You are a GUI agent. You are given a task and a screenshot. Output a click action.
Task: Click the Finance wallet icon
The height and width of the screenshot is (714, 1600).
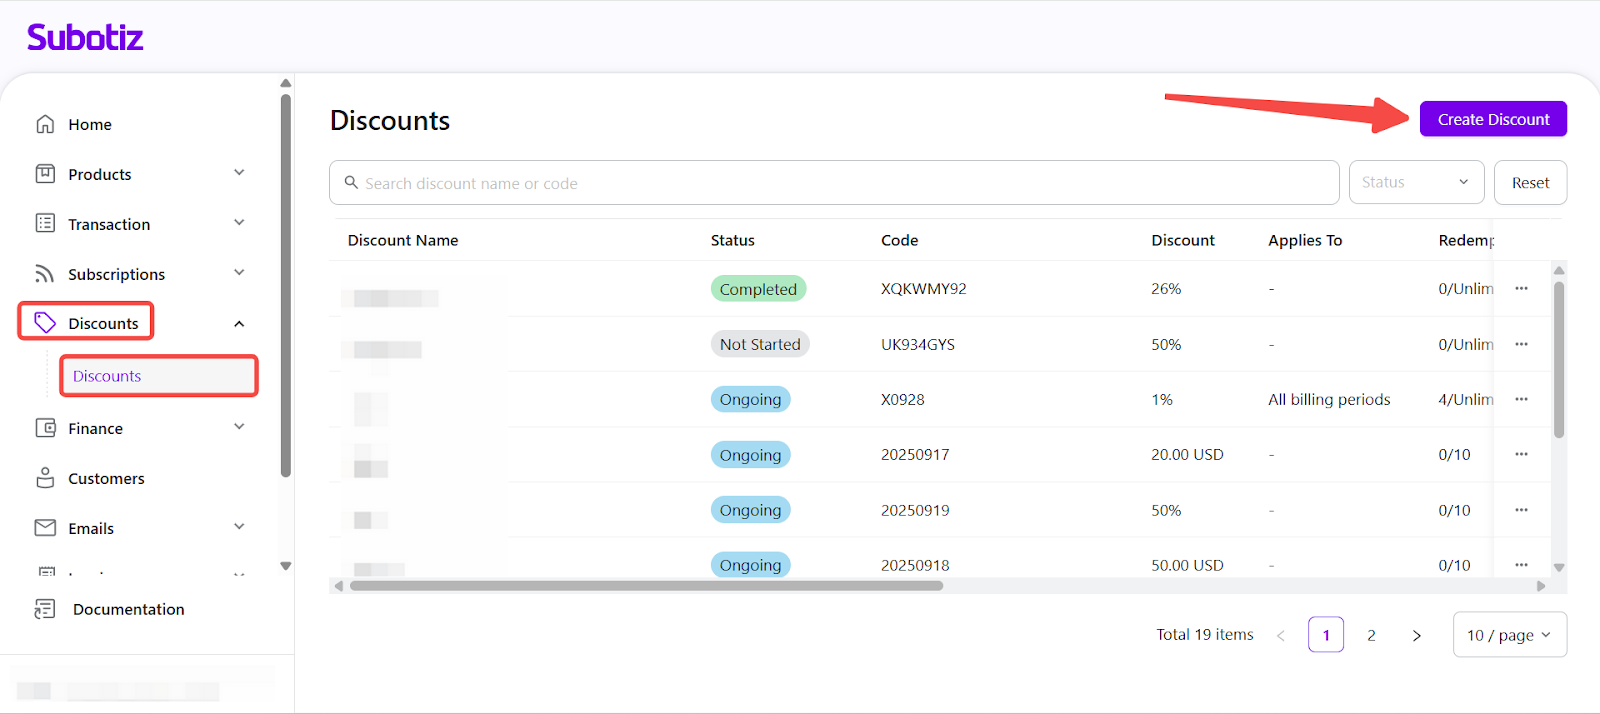(45, 428)
